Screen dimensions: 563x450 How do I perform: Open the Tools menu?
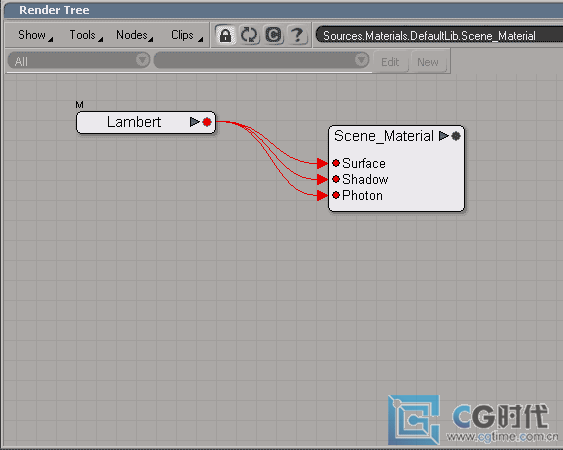tap(86, 35)
